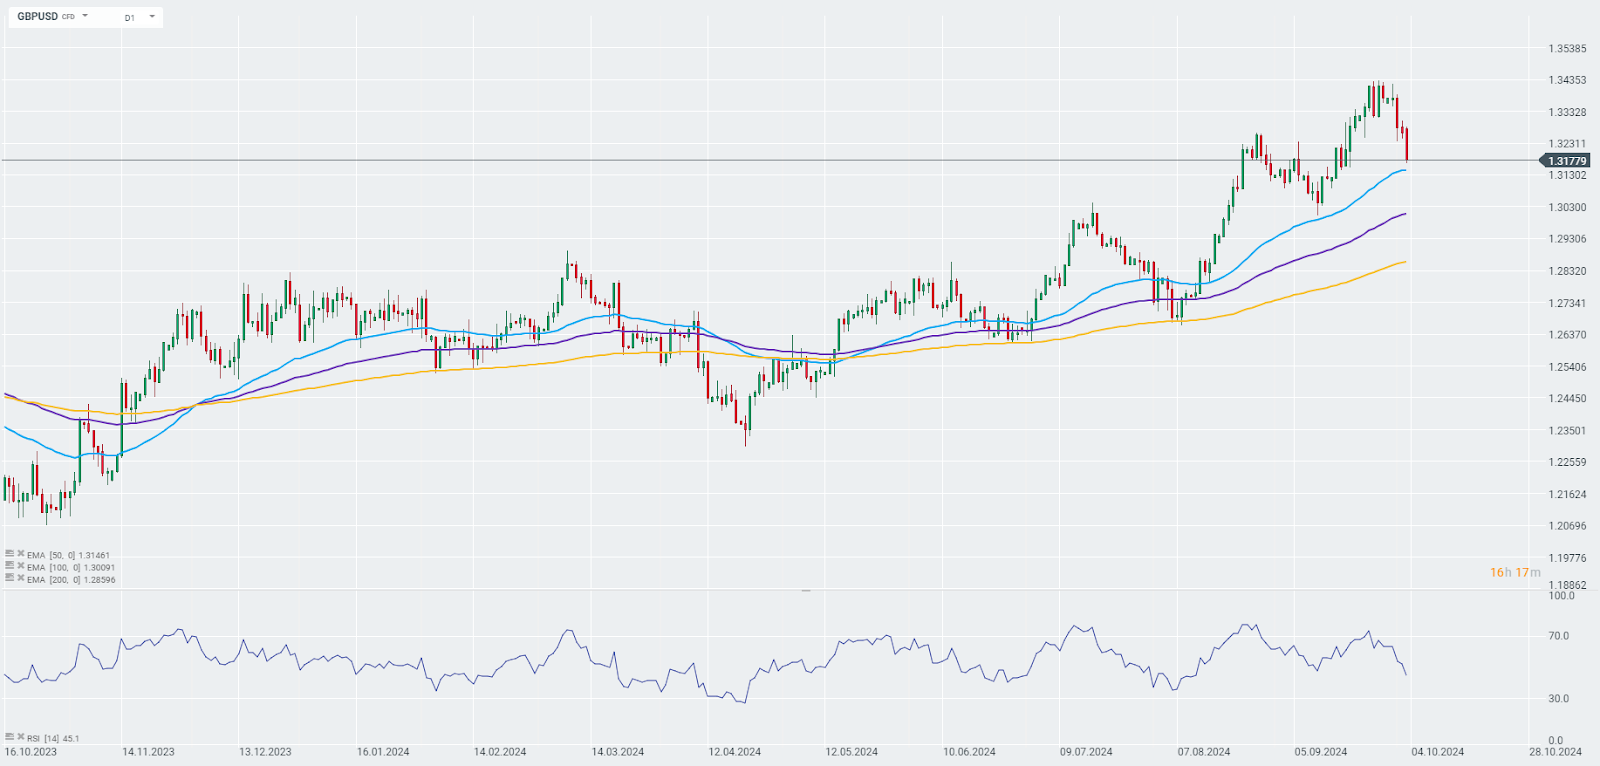The width and height of the screenshot is (1600, 766).
Task: Click the RSI 70.0 level label
Action: (1558, 636)
